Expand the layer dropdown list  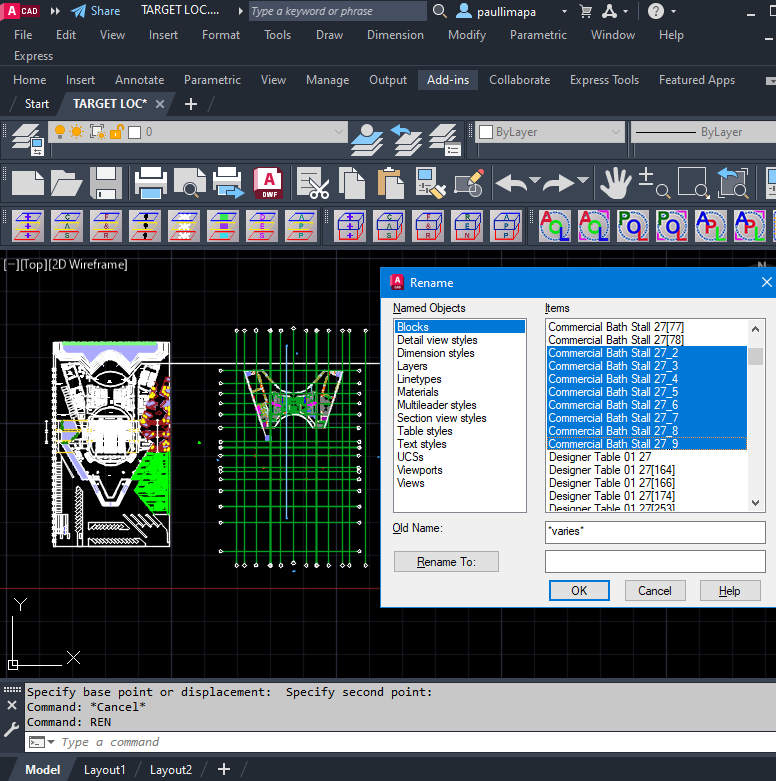tap(339, 132)
